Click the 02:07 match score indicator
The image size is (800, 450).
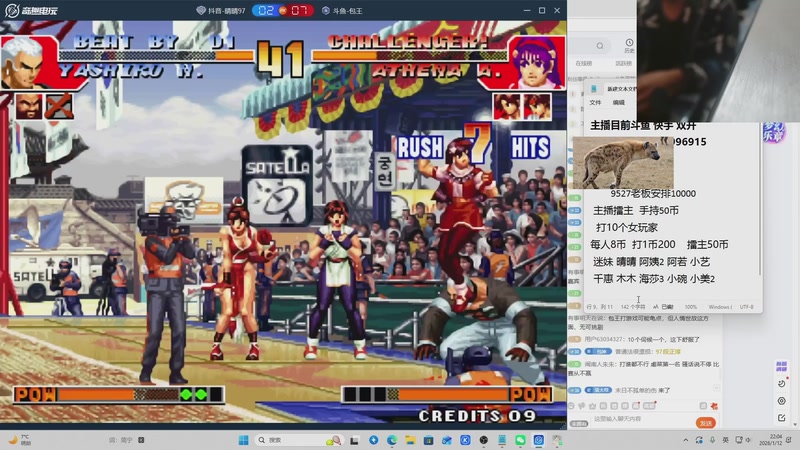click(x=283, y=10)
